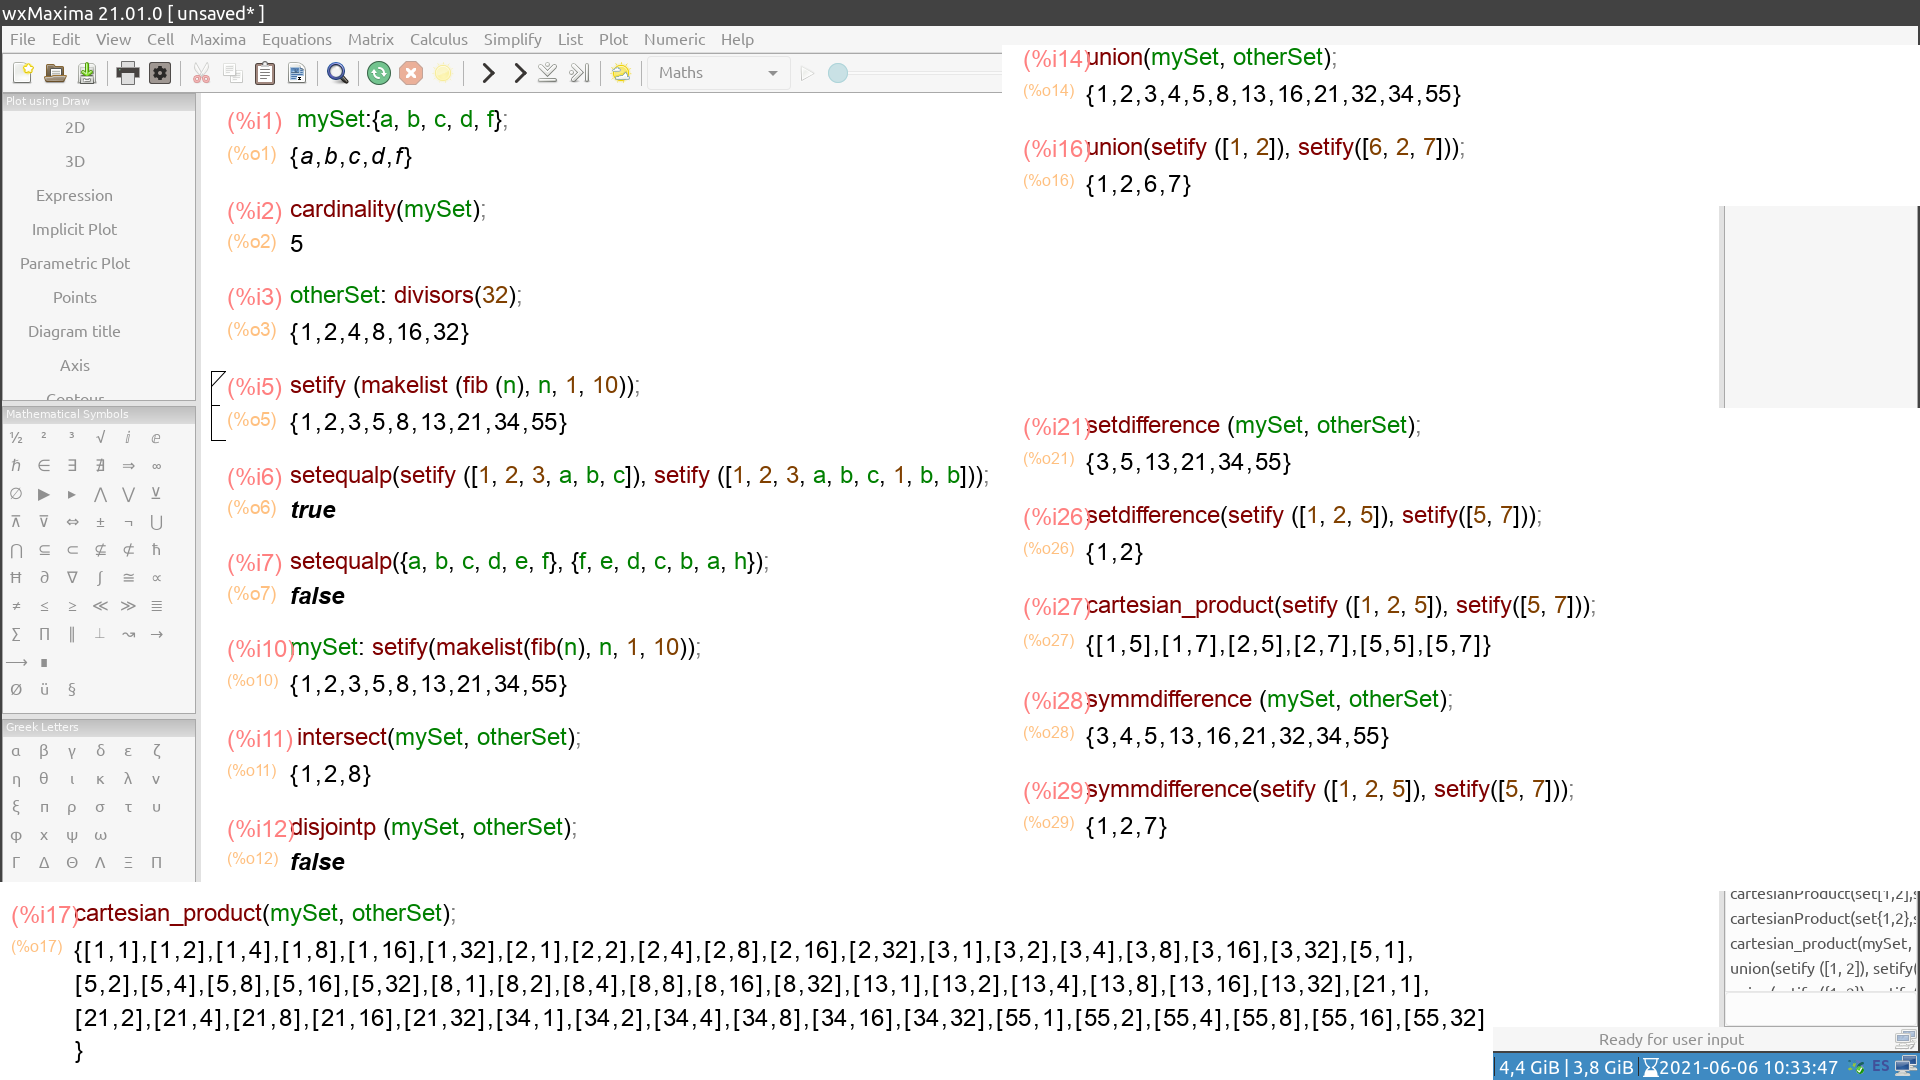1920x1080 pixels.
Task: Click the Parametric Plot sidebar button
Action: coord(74,263)
